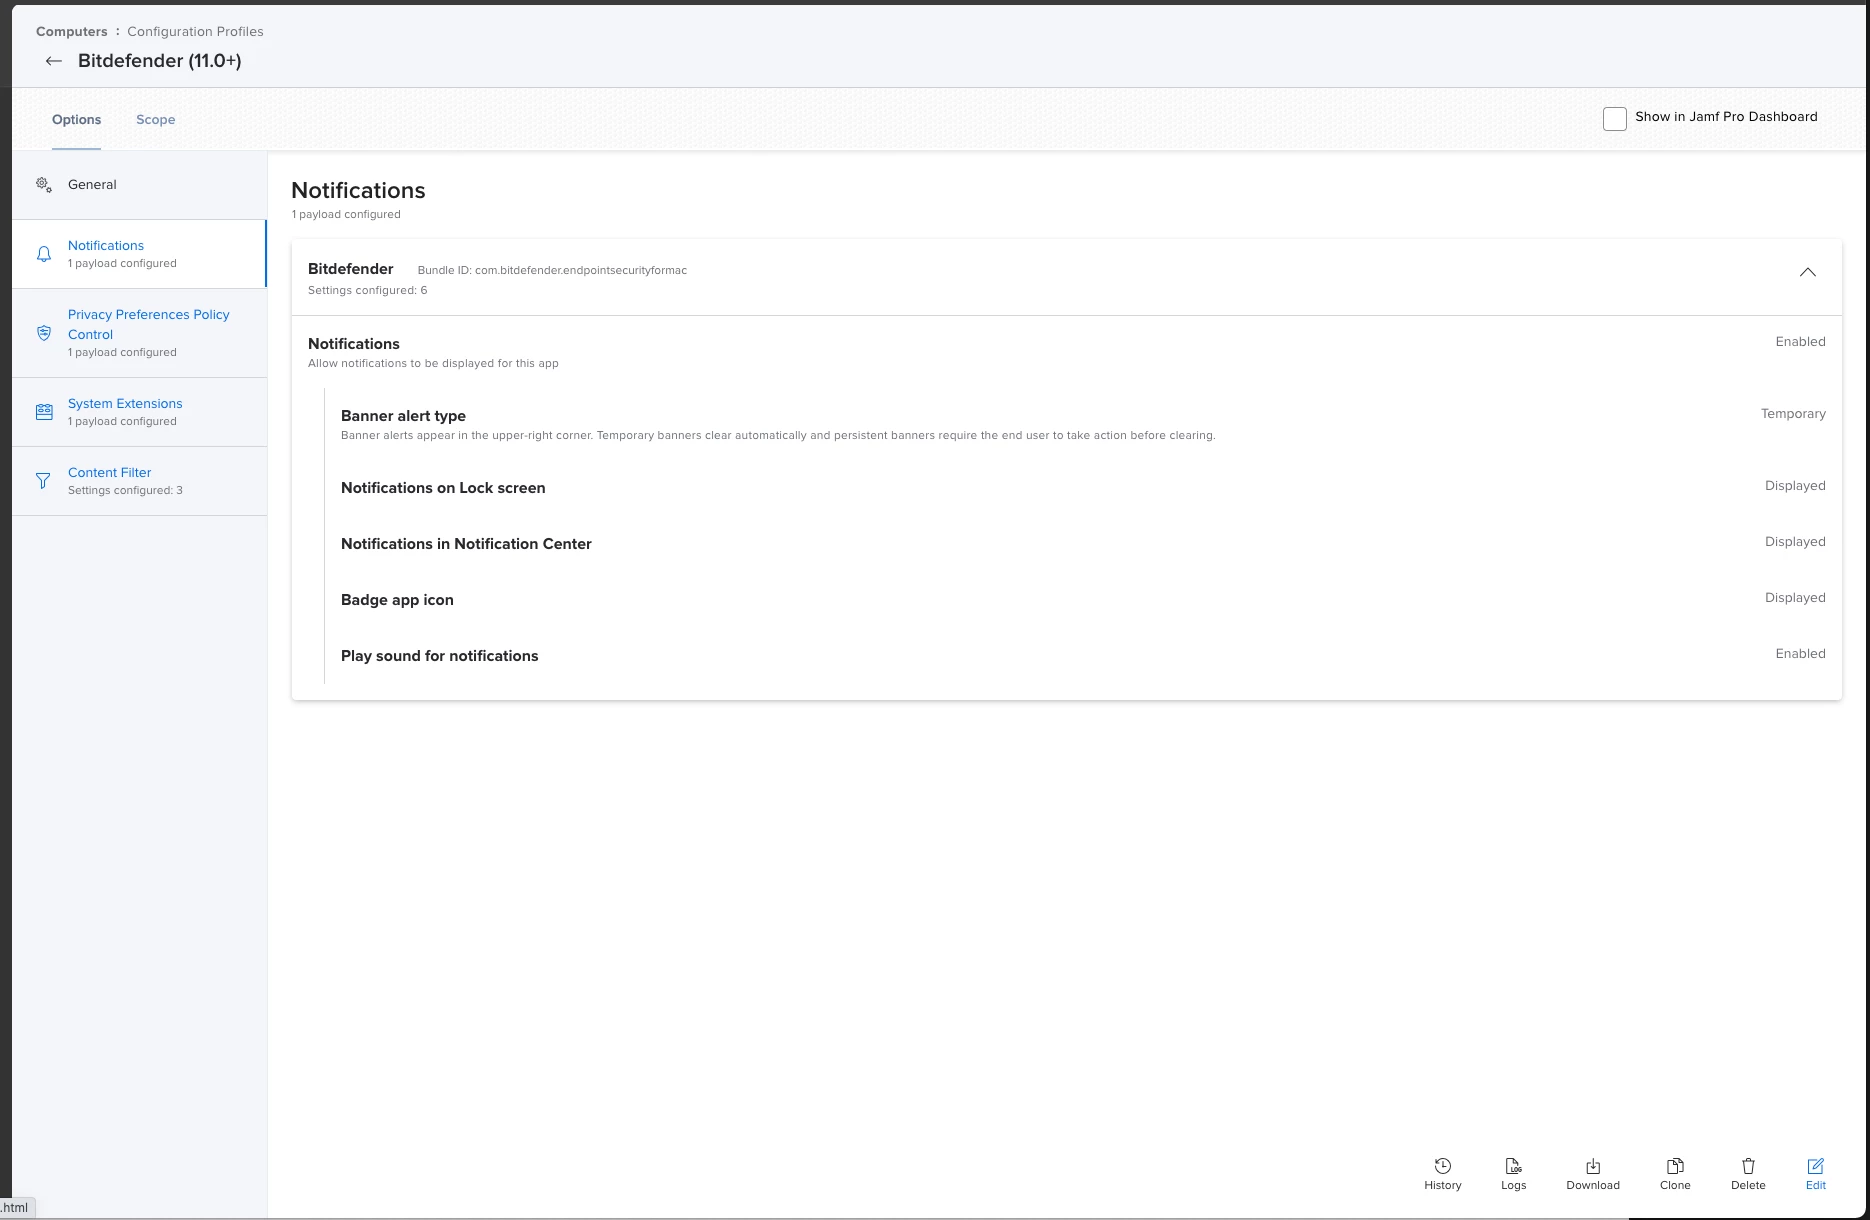Click 'Allow notifications to be displayed' description
Viewport: 1870px width, 1220px height.
click(433, 363)
